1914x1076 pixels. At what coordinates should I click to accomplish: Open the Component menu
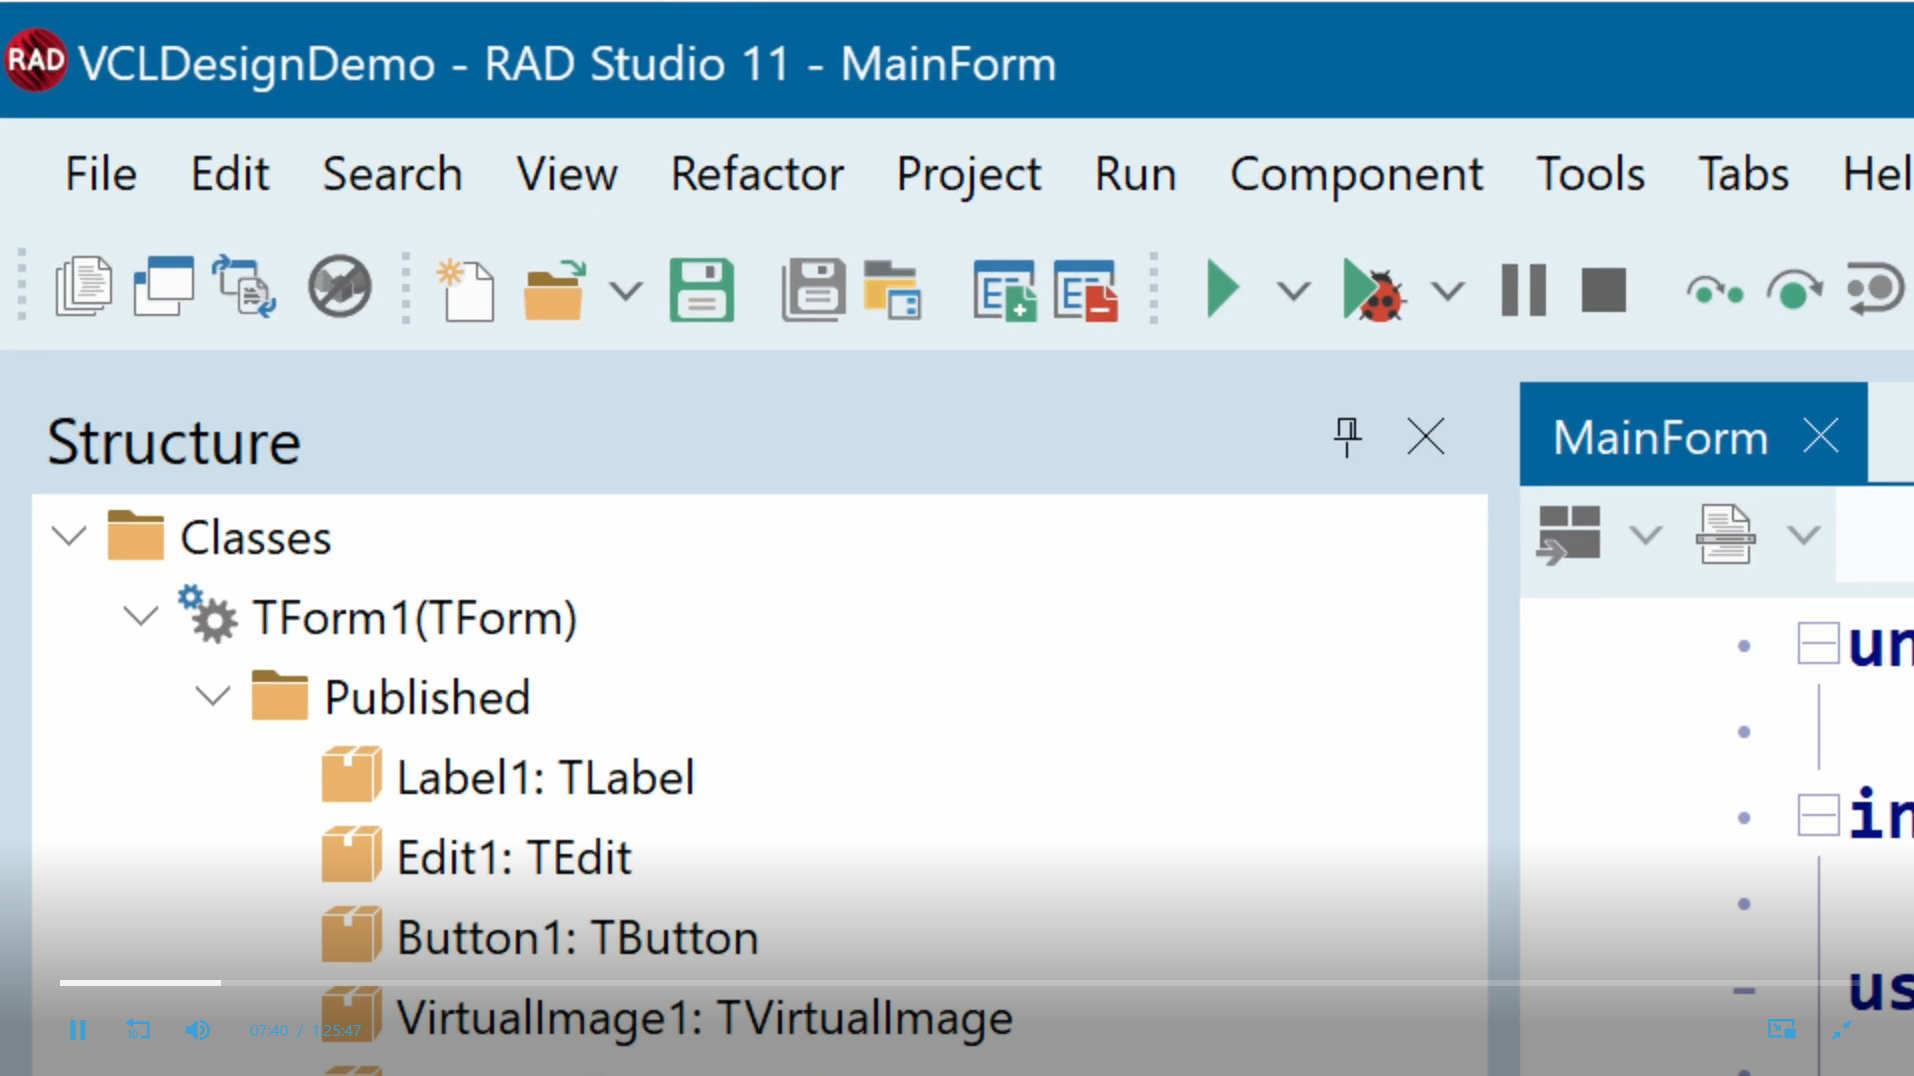tap(1356, 175)
